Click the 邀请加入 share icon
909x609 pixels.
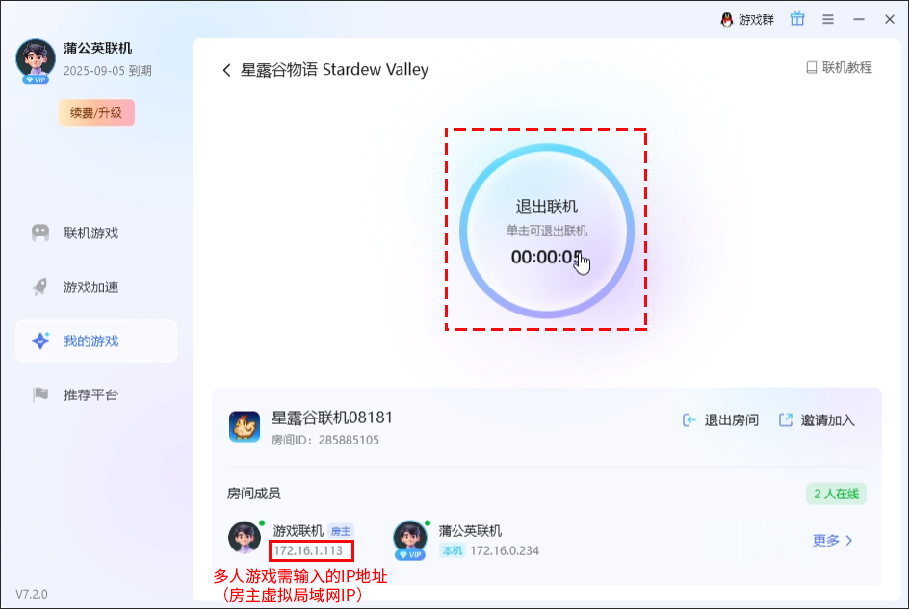tap(786, 420)
